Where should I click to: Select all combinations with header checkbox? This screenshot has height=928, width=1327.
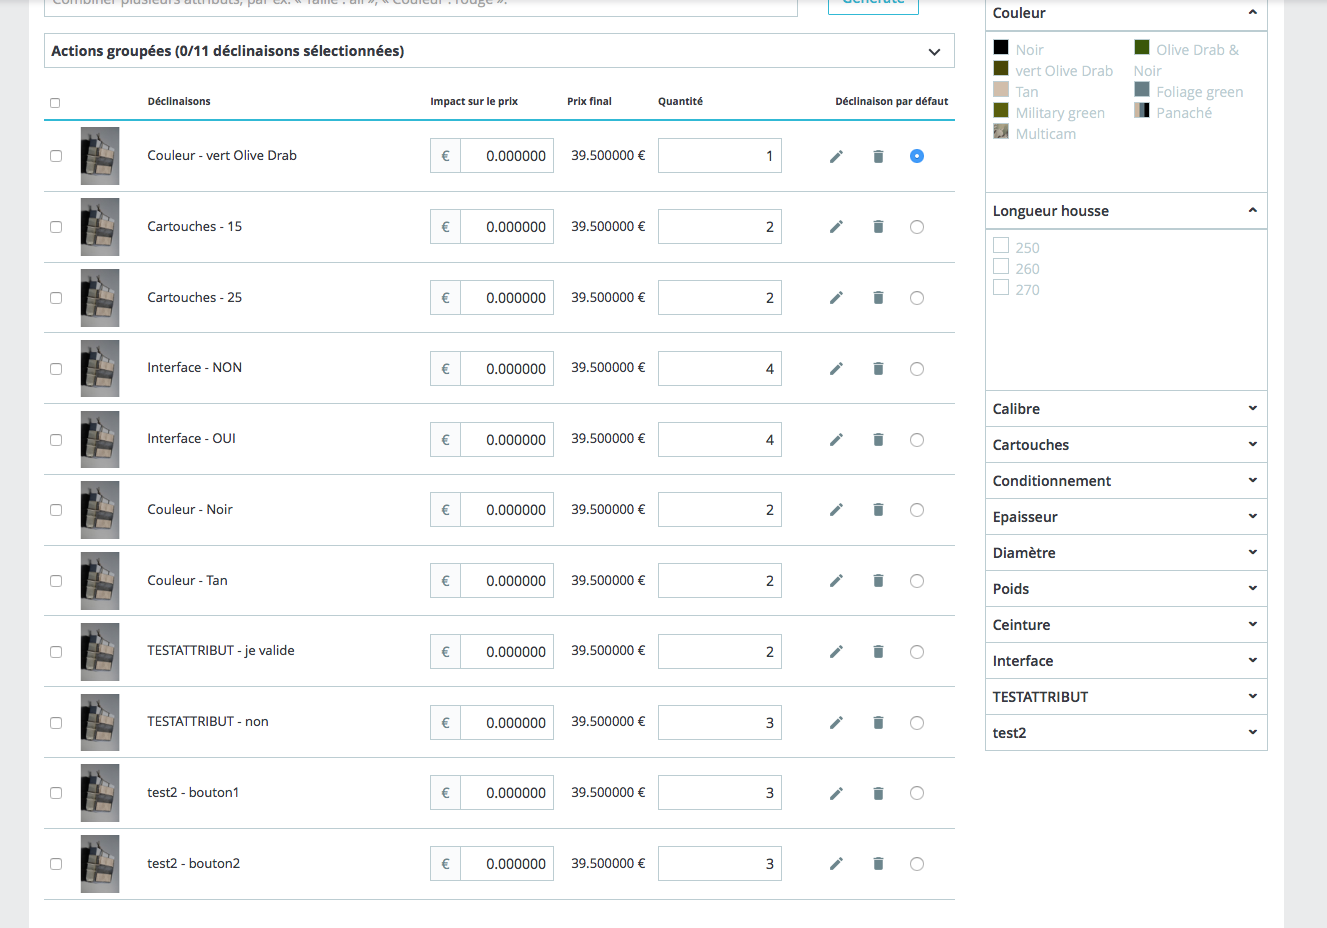(55, 102)
